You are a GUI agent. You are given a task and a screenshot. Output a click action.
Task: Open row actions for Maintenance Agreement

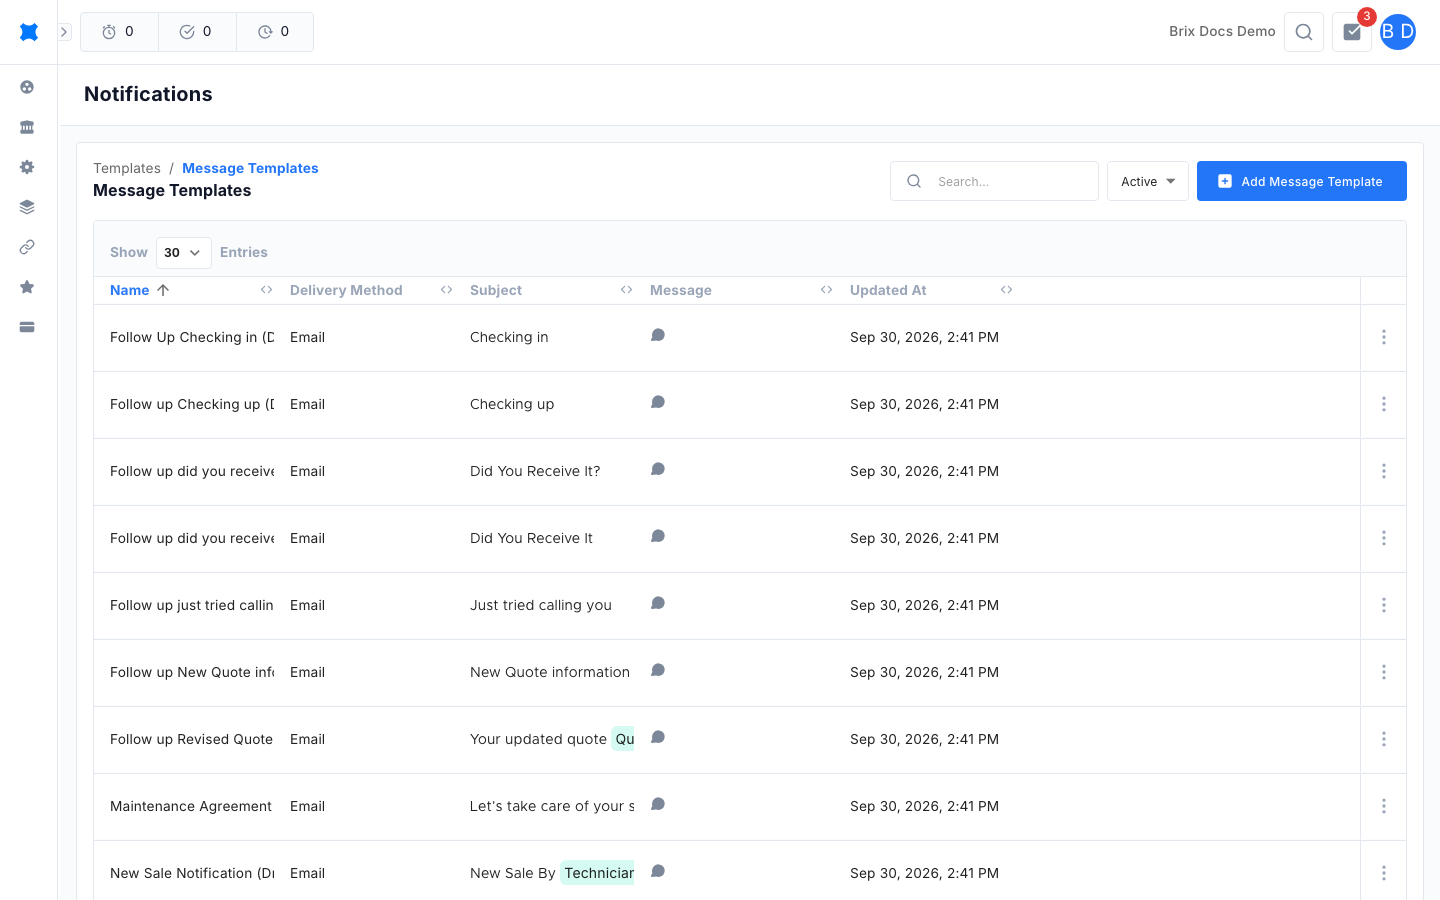(x=1384, y=806)
